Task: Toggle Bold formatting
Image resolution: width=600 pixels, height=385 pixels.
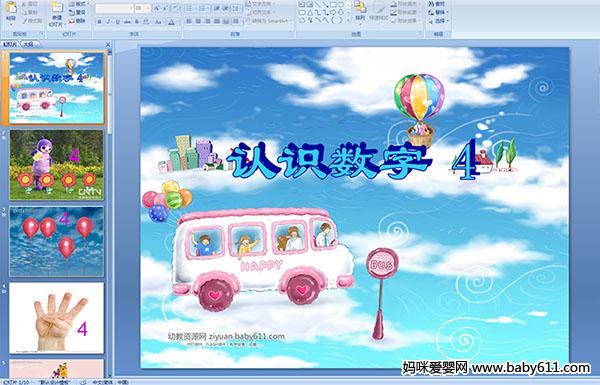Action: coord(99,22)
